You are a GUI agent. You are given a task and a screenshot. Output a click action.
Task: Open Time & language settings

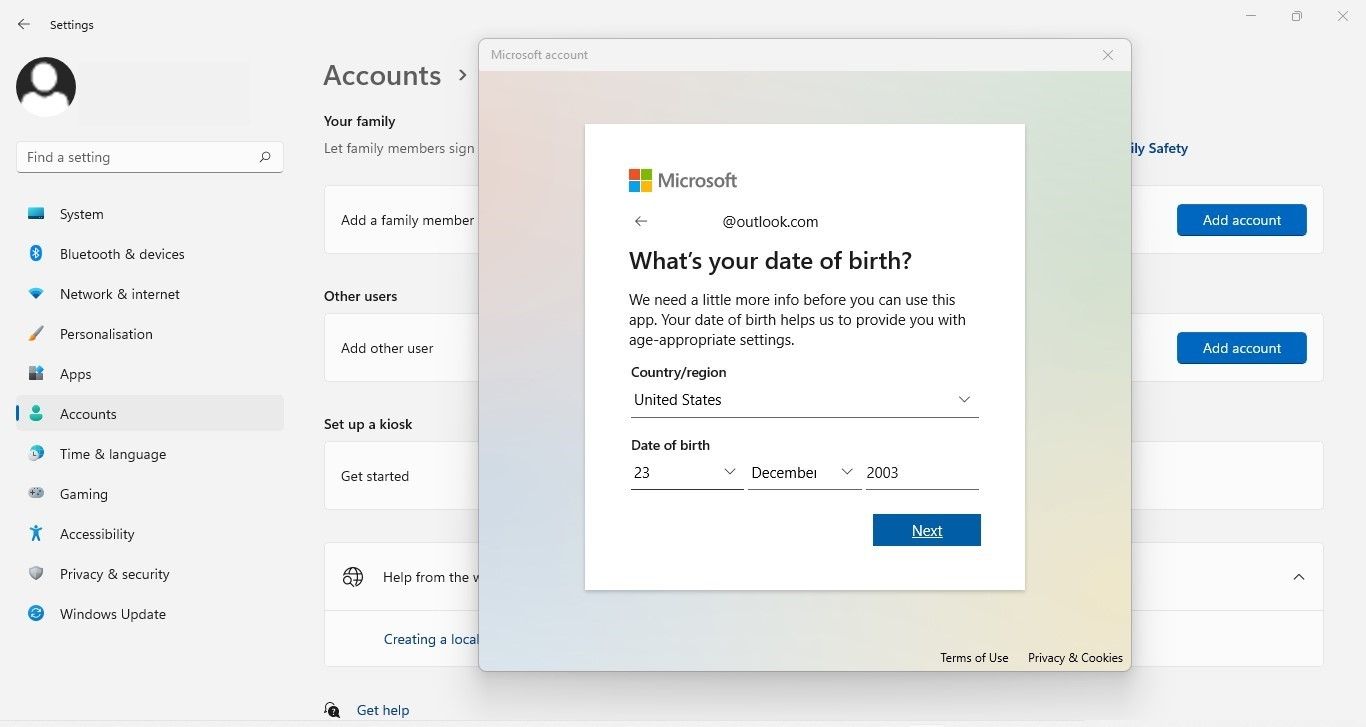[x=150, y=454]
